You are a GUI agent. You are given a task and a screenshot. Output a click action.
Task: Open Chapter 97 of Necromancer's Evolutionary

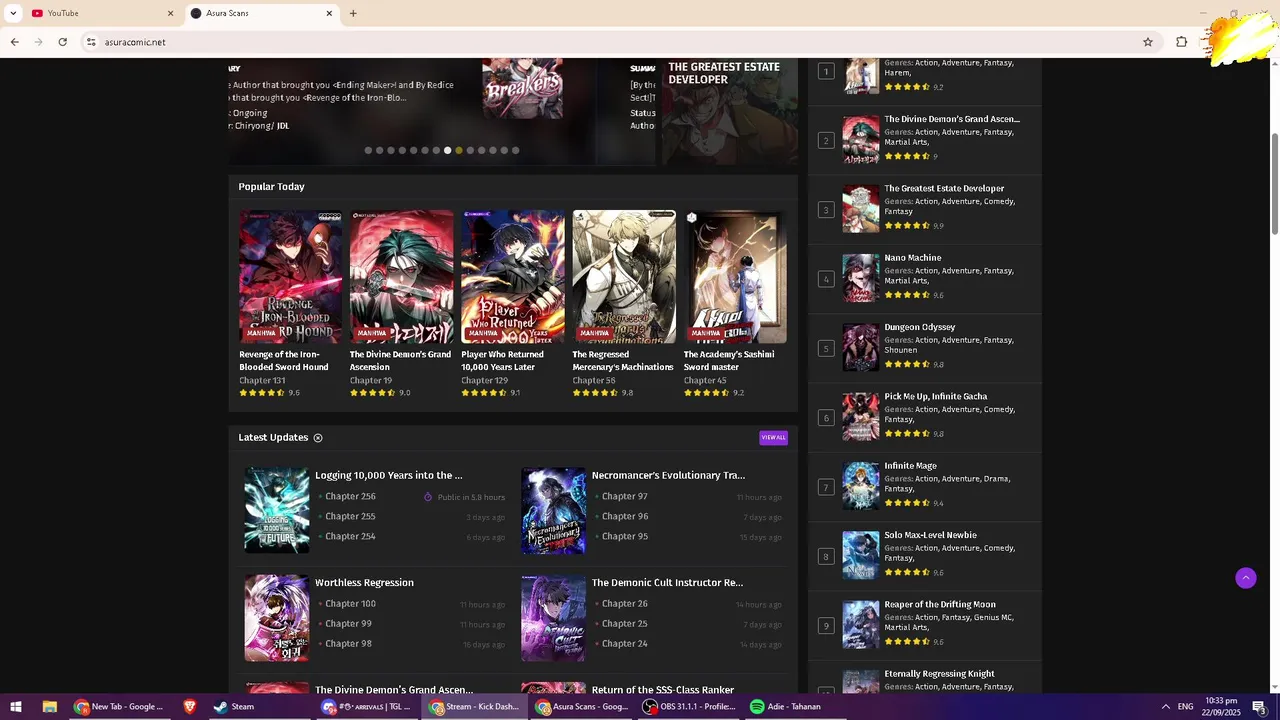click(x=625, y=496)
